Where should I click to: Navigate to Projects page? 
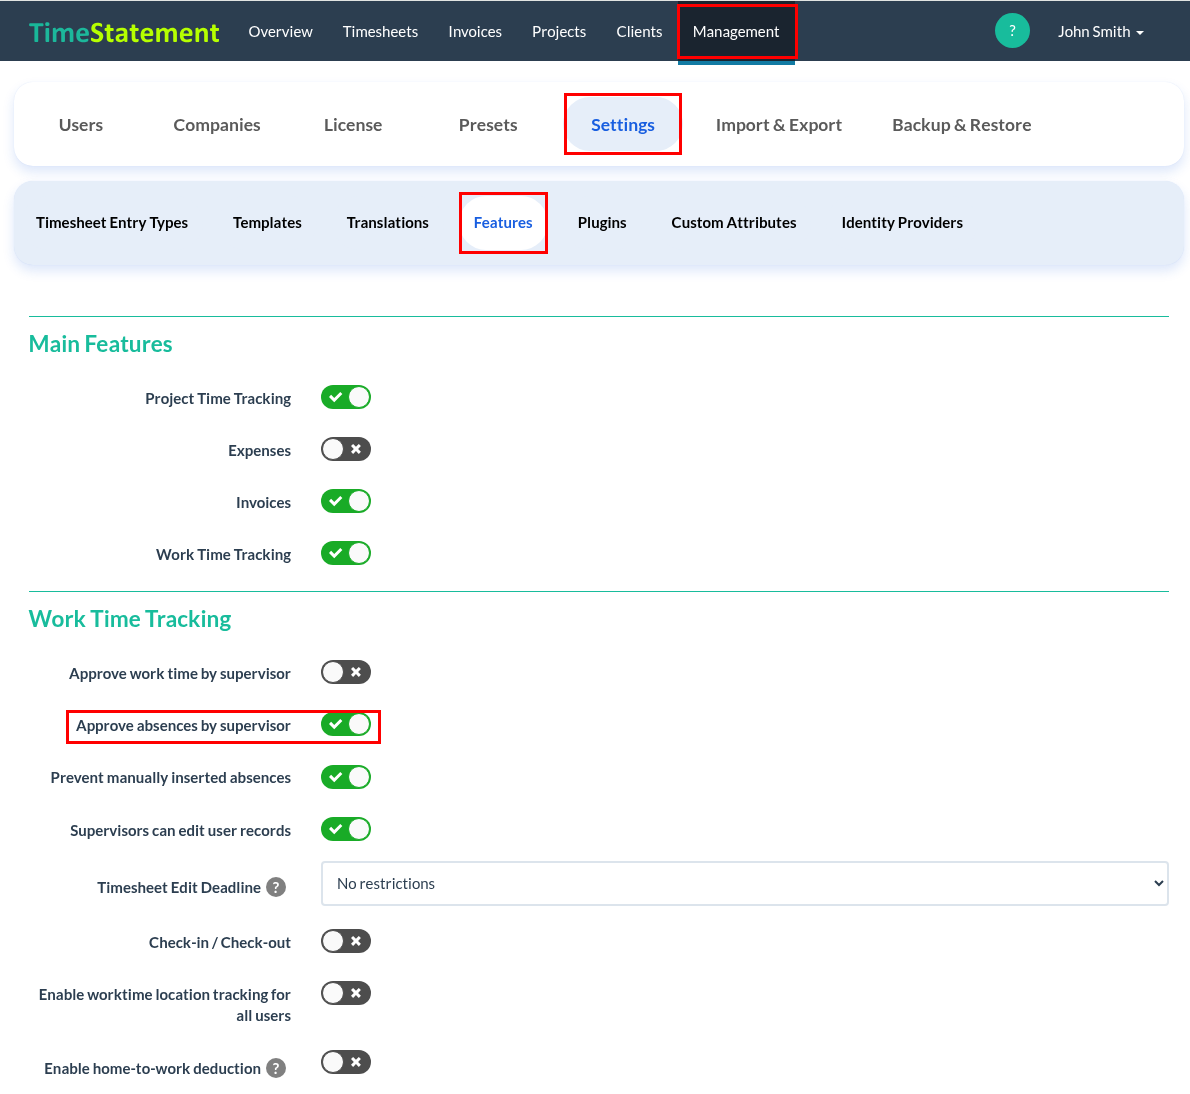(x=559, y=32)
